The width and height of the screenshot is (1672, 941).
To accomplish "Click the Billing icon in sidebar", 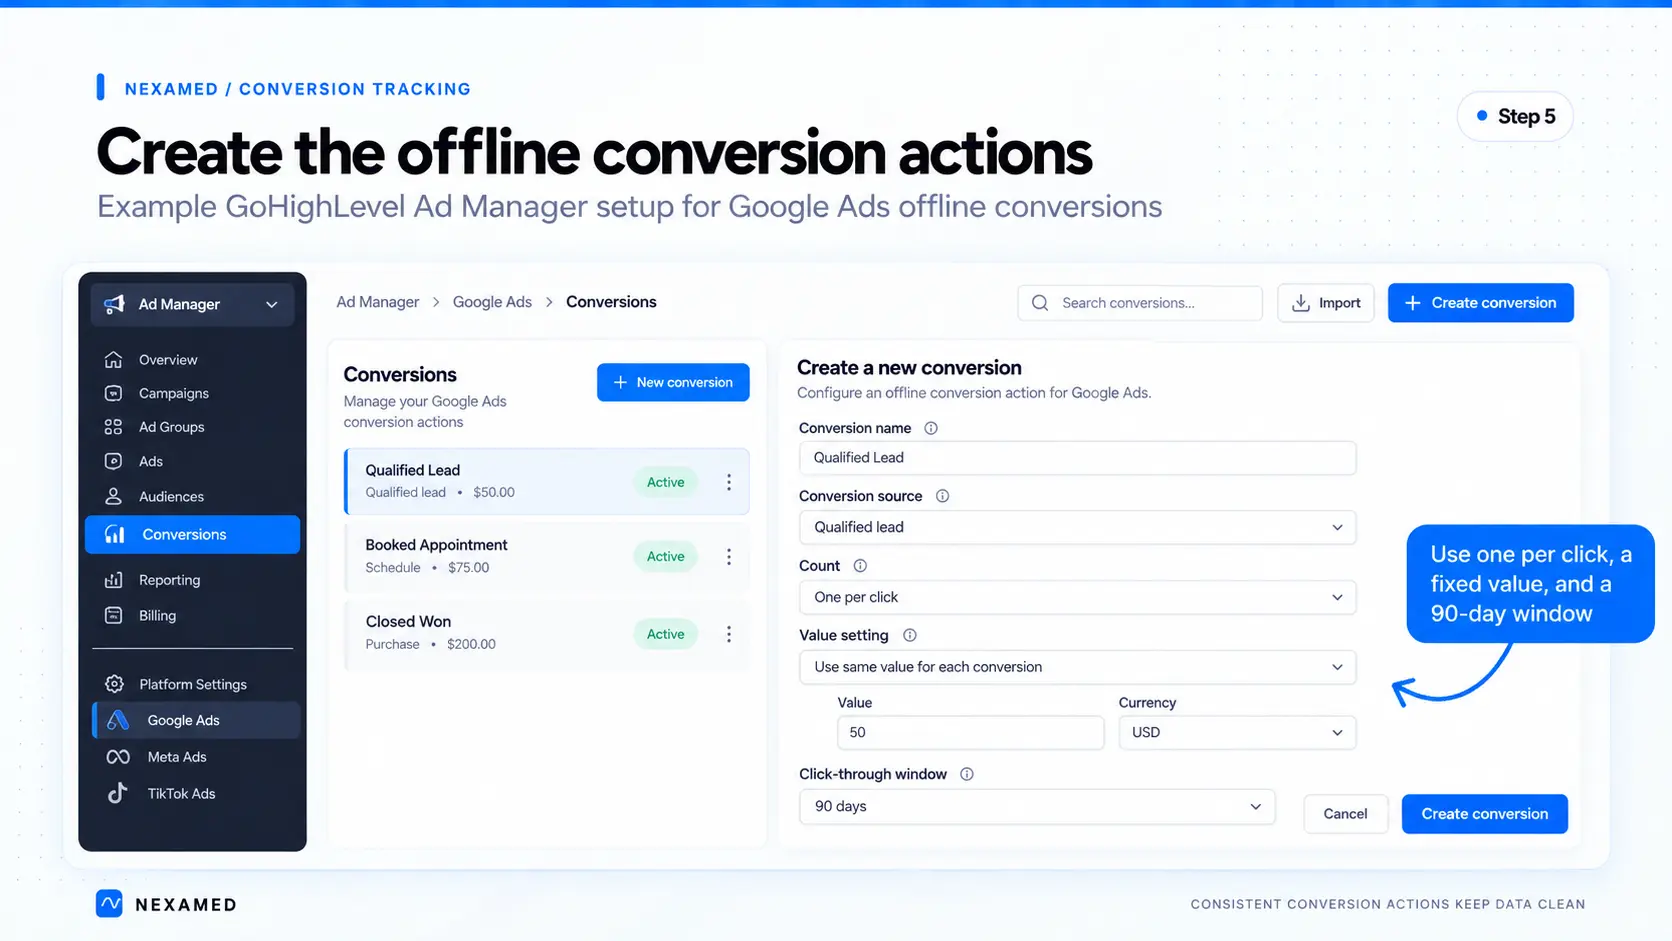I will (x=114, y=616).
